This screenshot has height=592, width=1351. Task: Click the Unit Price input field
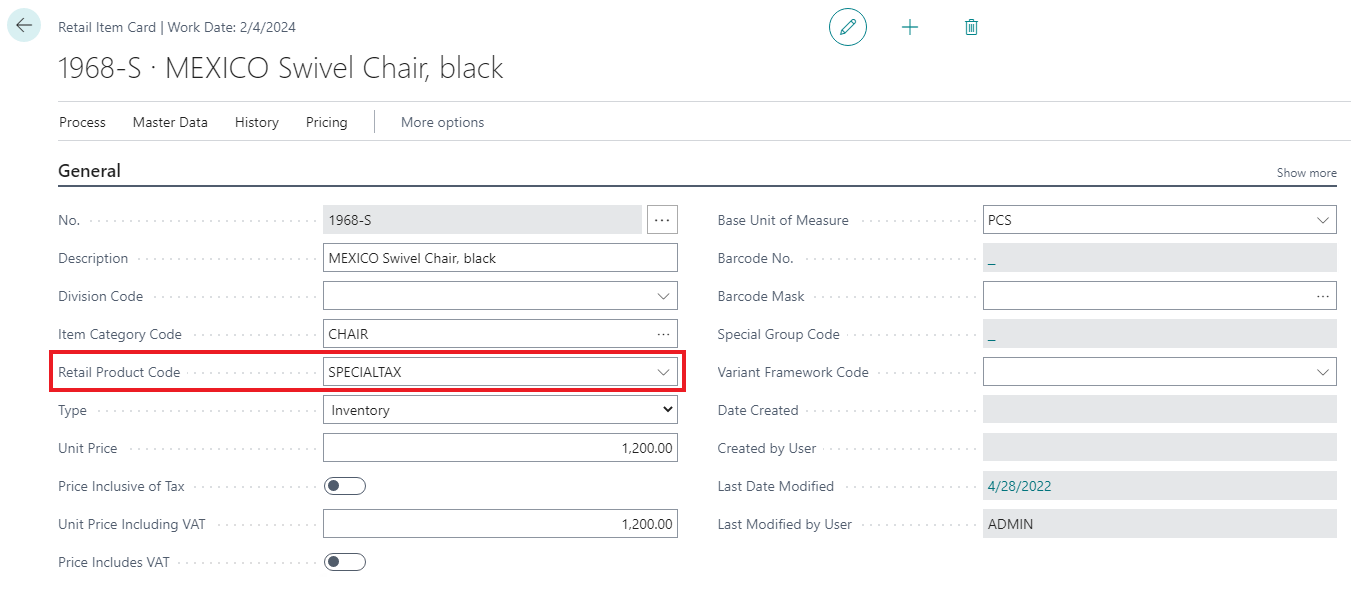coord(500,448)
